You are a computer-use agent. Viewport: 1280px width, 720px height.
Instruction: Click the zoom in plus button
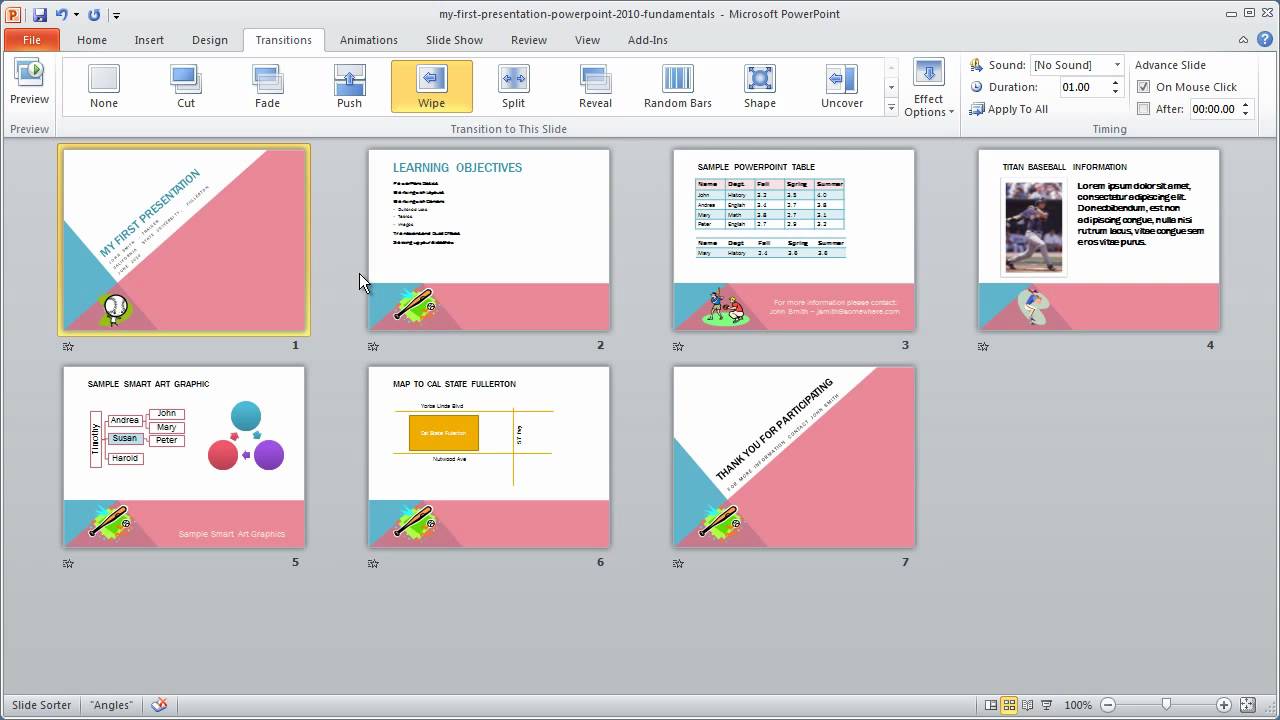[x=1224, y=705]
